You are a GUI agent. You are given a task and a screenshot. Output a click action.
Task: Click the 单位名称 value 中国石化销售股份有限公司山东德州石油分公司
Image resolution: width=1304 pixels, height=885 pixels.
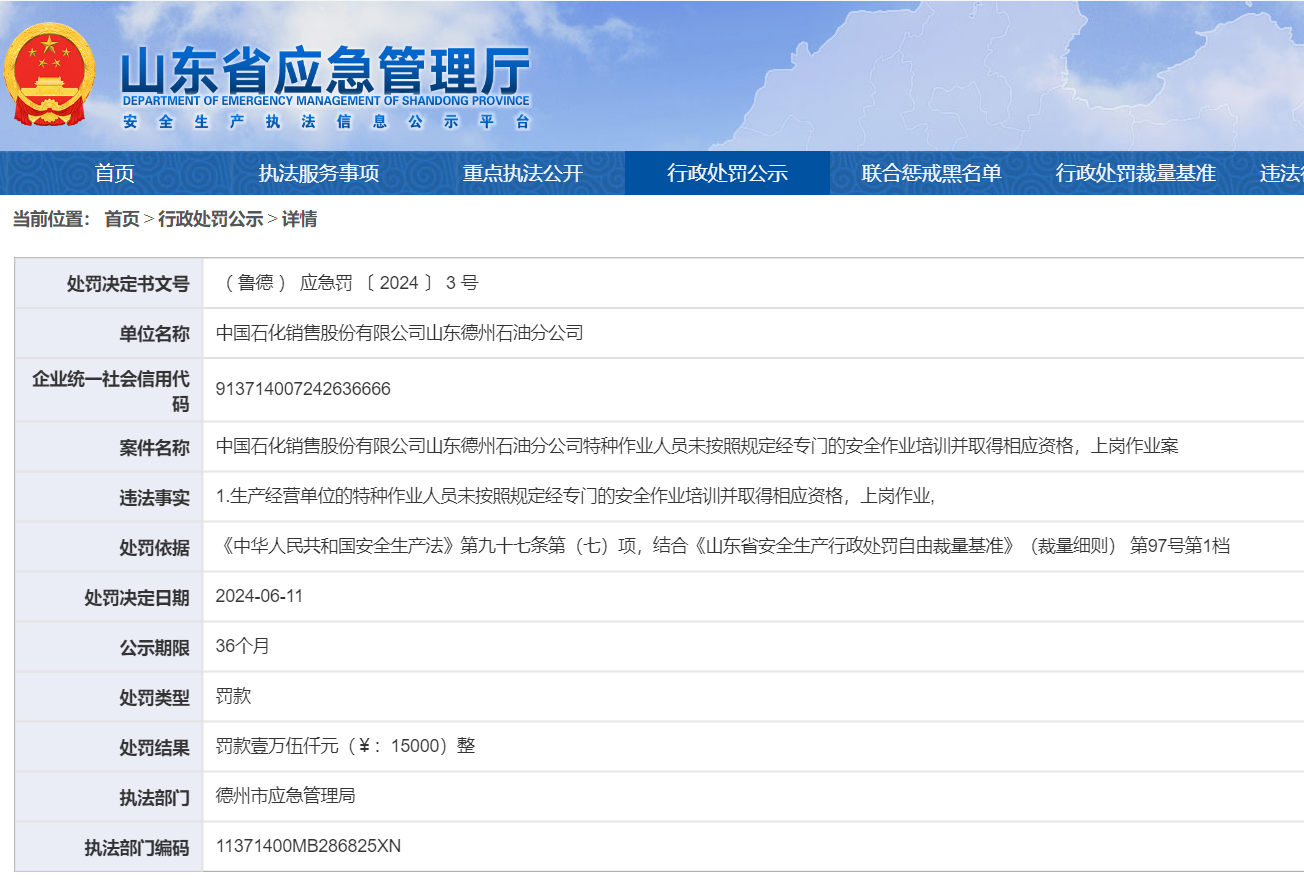tap(400, 333)
